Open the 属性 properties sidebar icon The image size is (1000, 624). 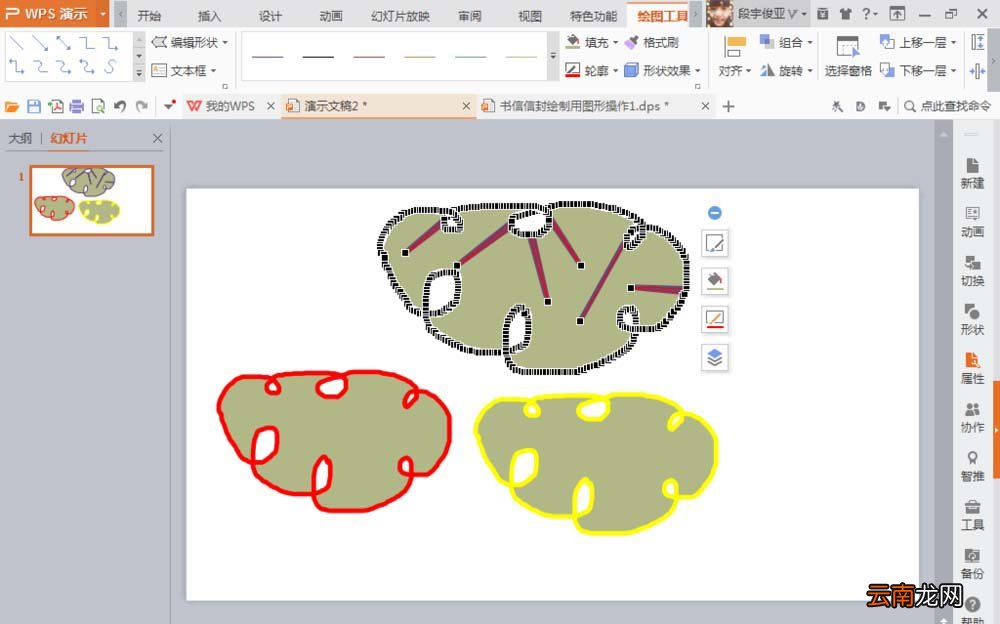[972, 369]
